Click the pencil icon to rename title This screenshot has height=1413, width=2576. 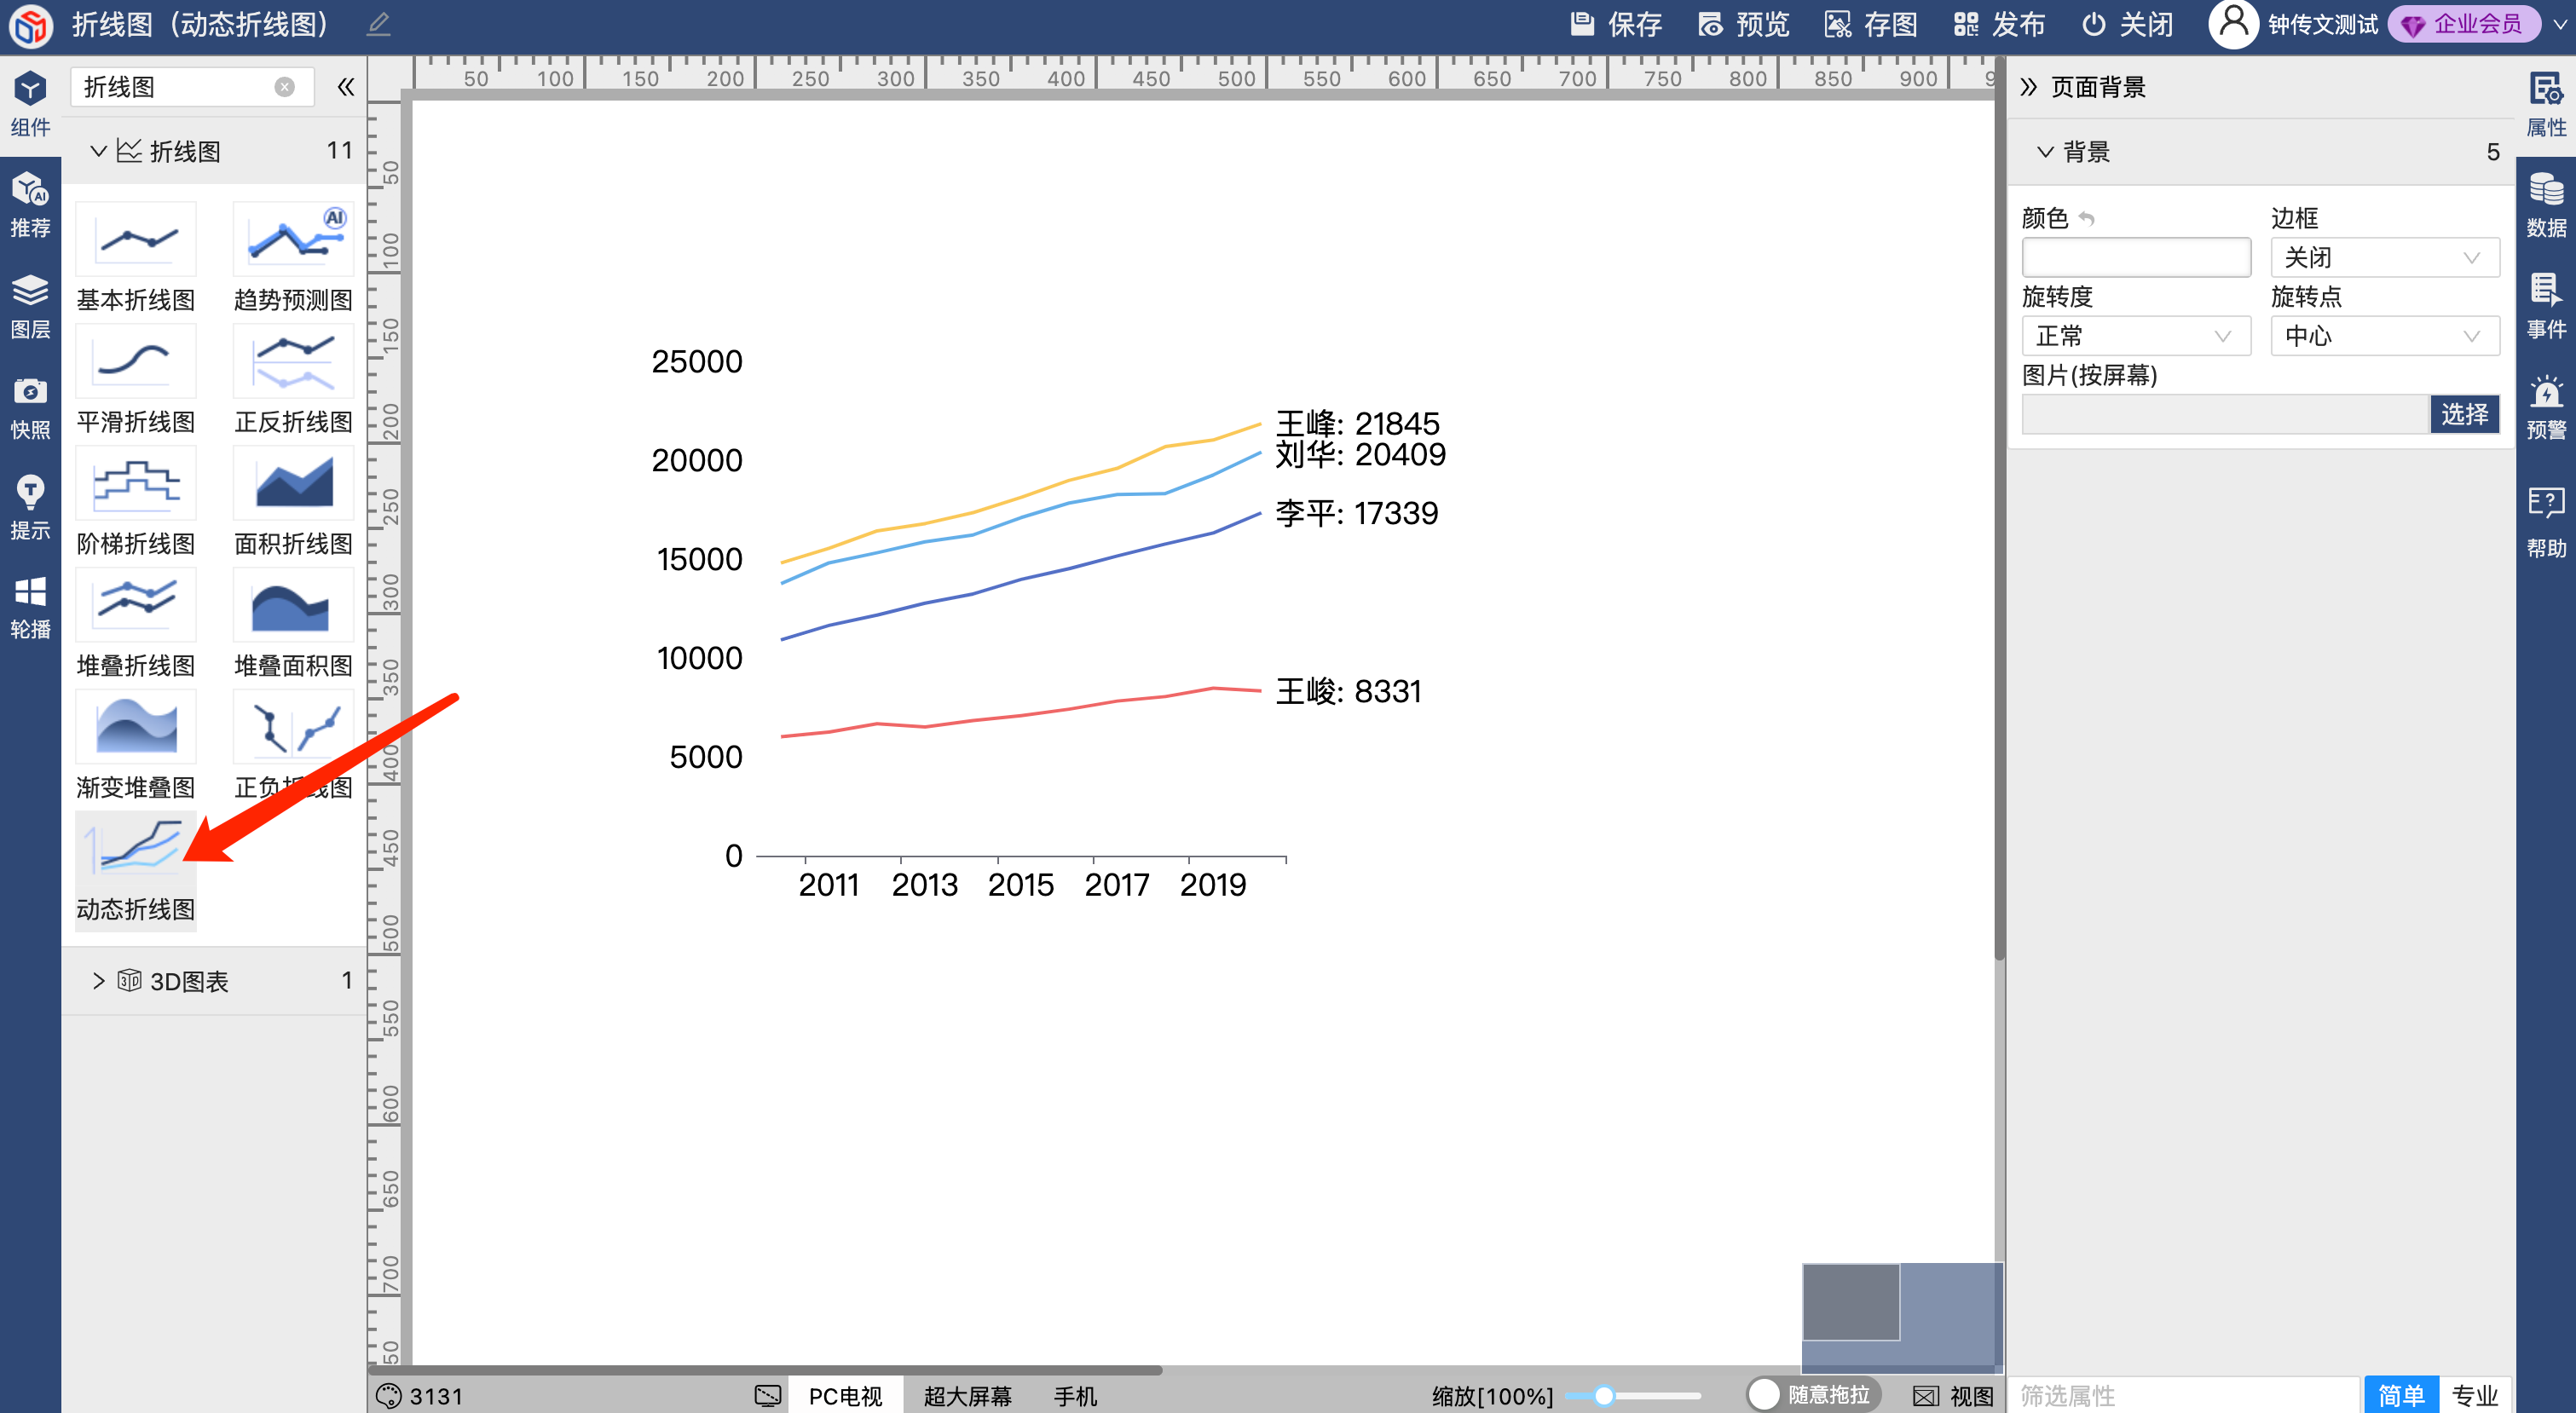(x=378, y=24)
